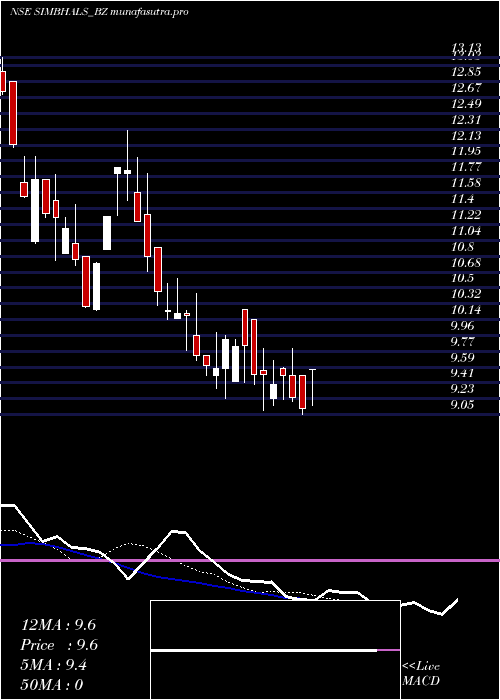Click the 9.23 price axis label

[x=462, y=389]
